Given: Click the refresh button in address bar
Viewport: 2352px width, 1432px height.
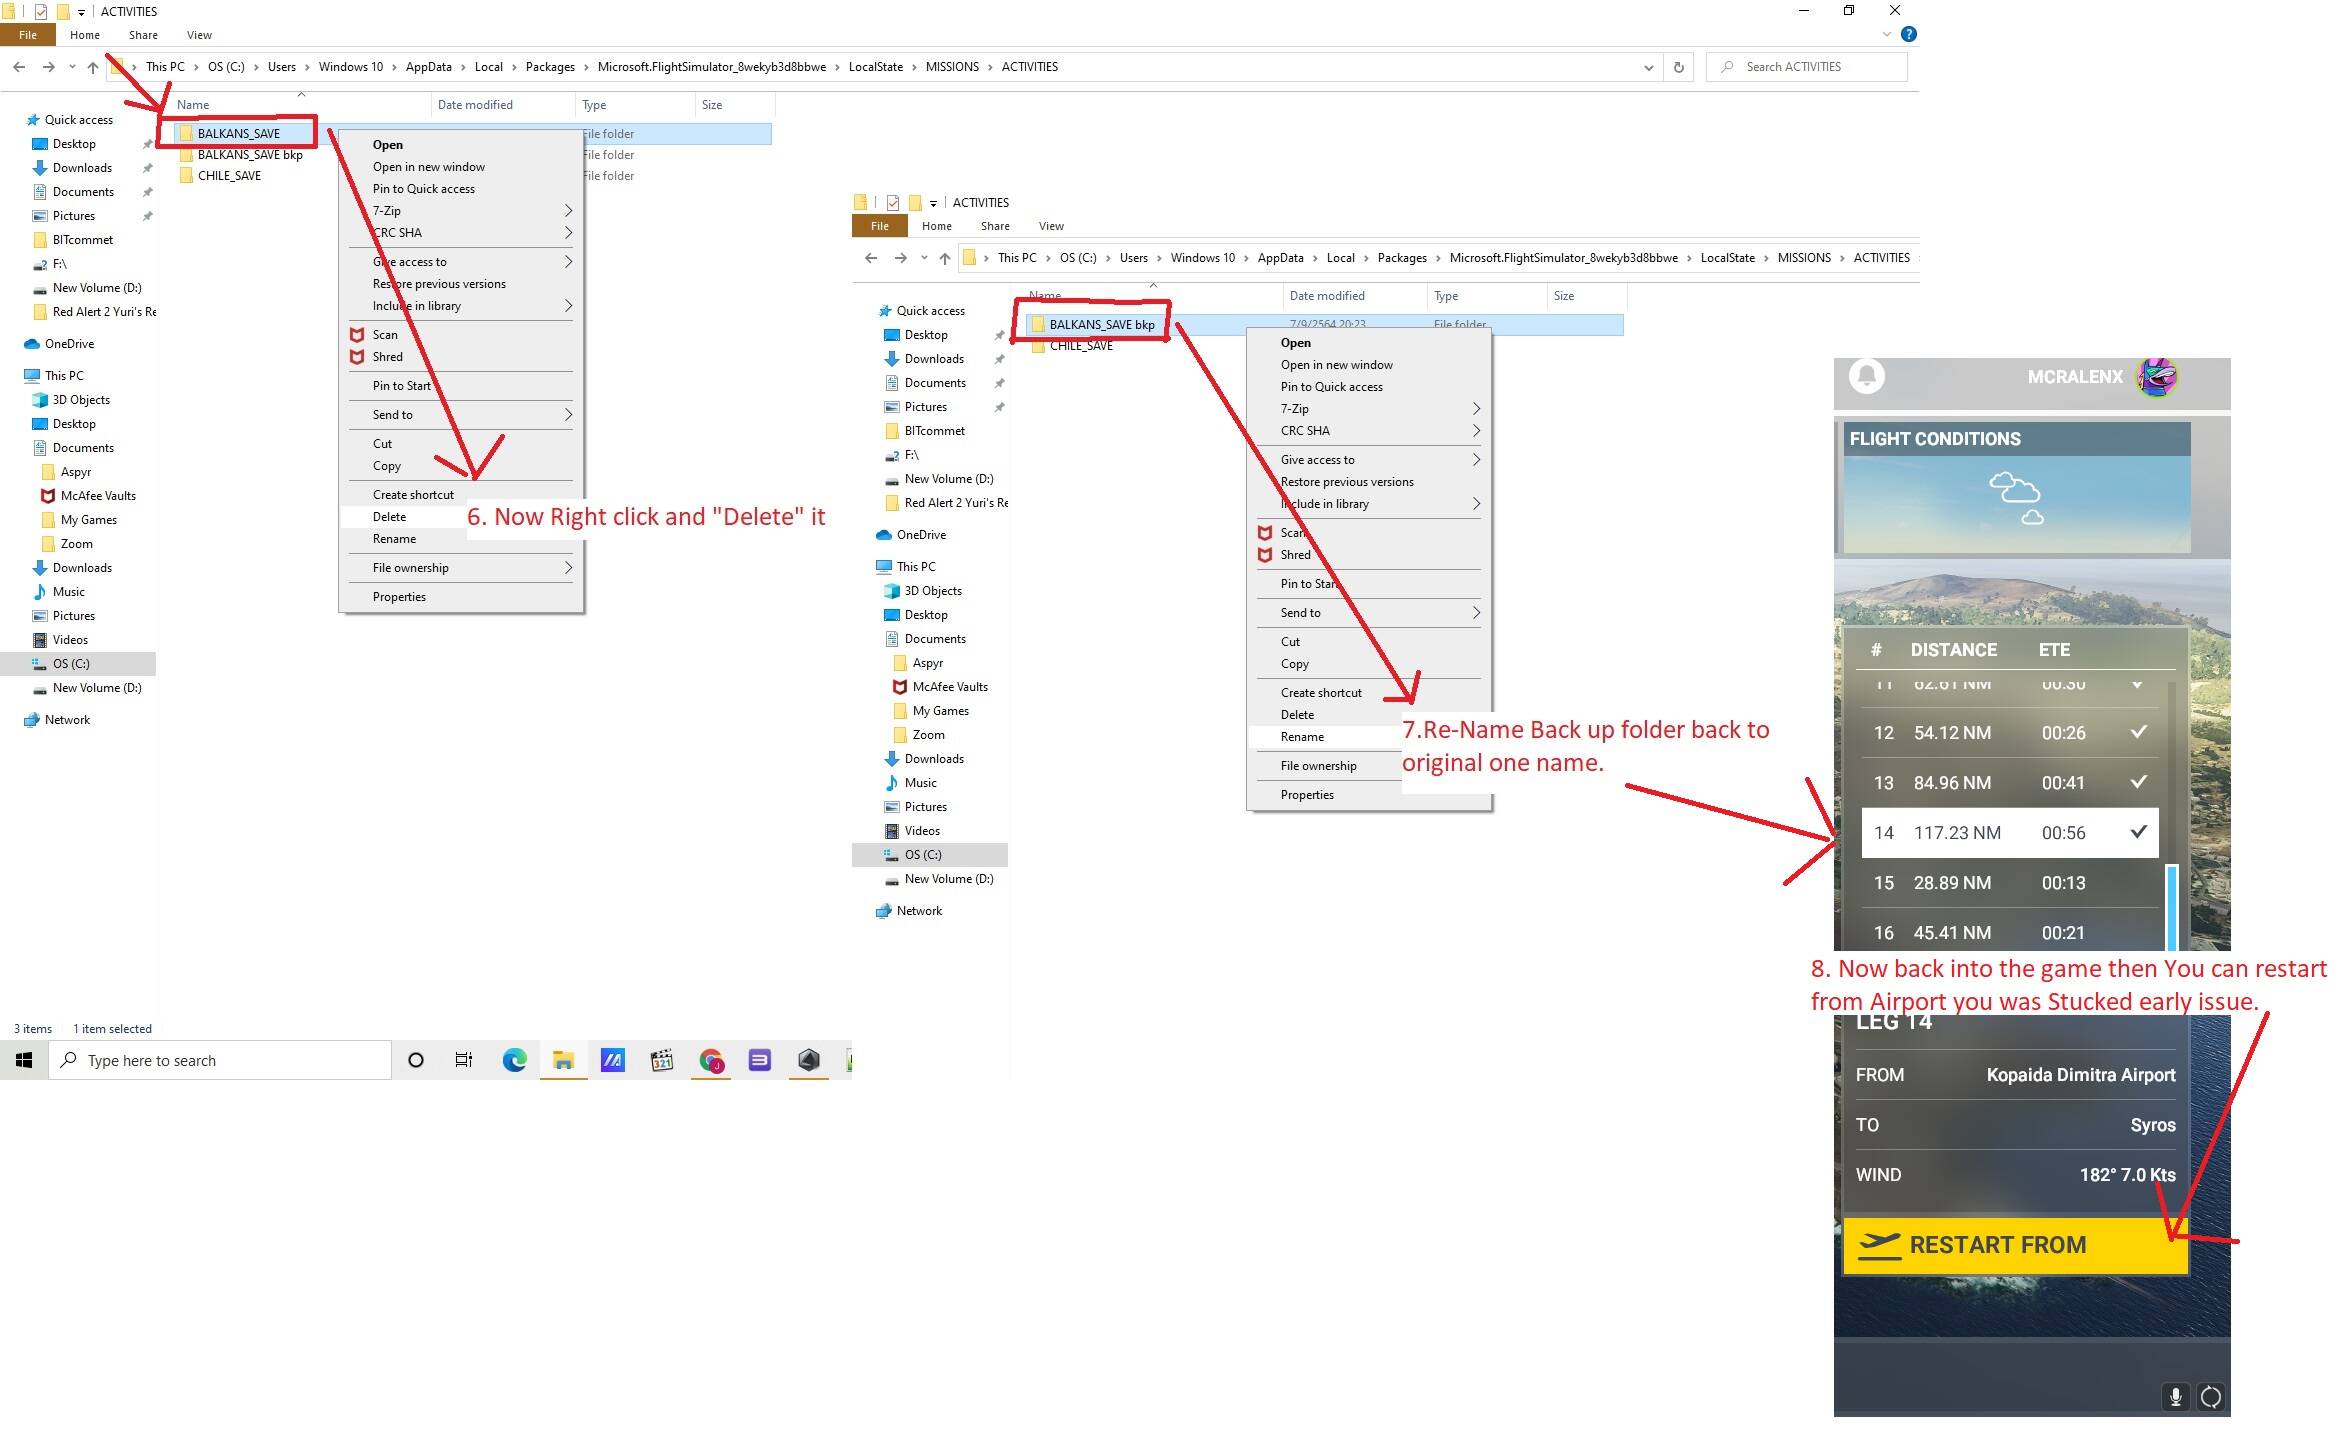Looking at the screenshot, I should click(x=1679, y=67).
